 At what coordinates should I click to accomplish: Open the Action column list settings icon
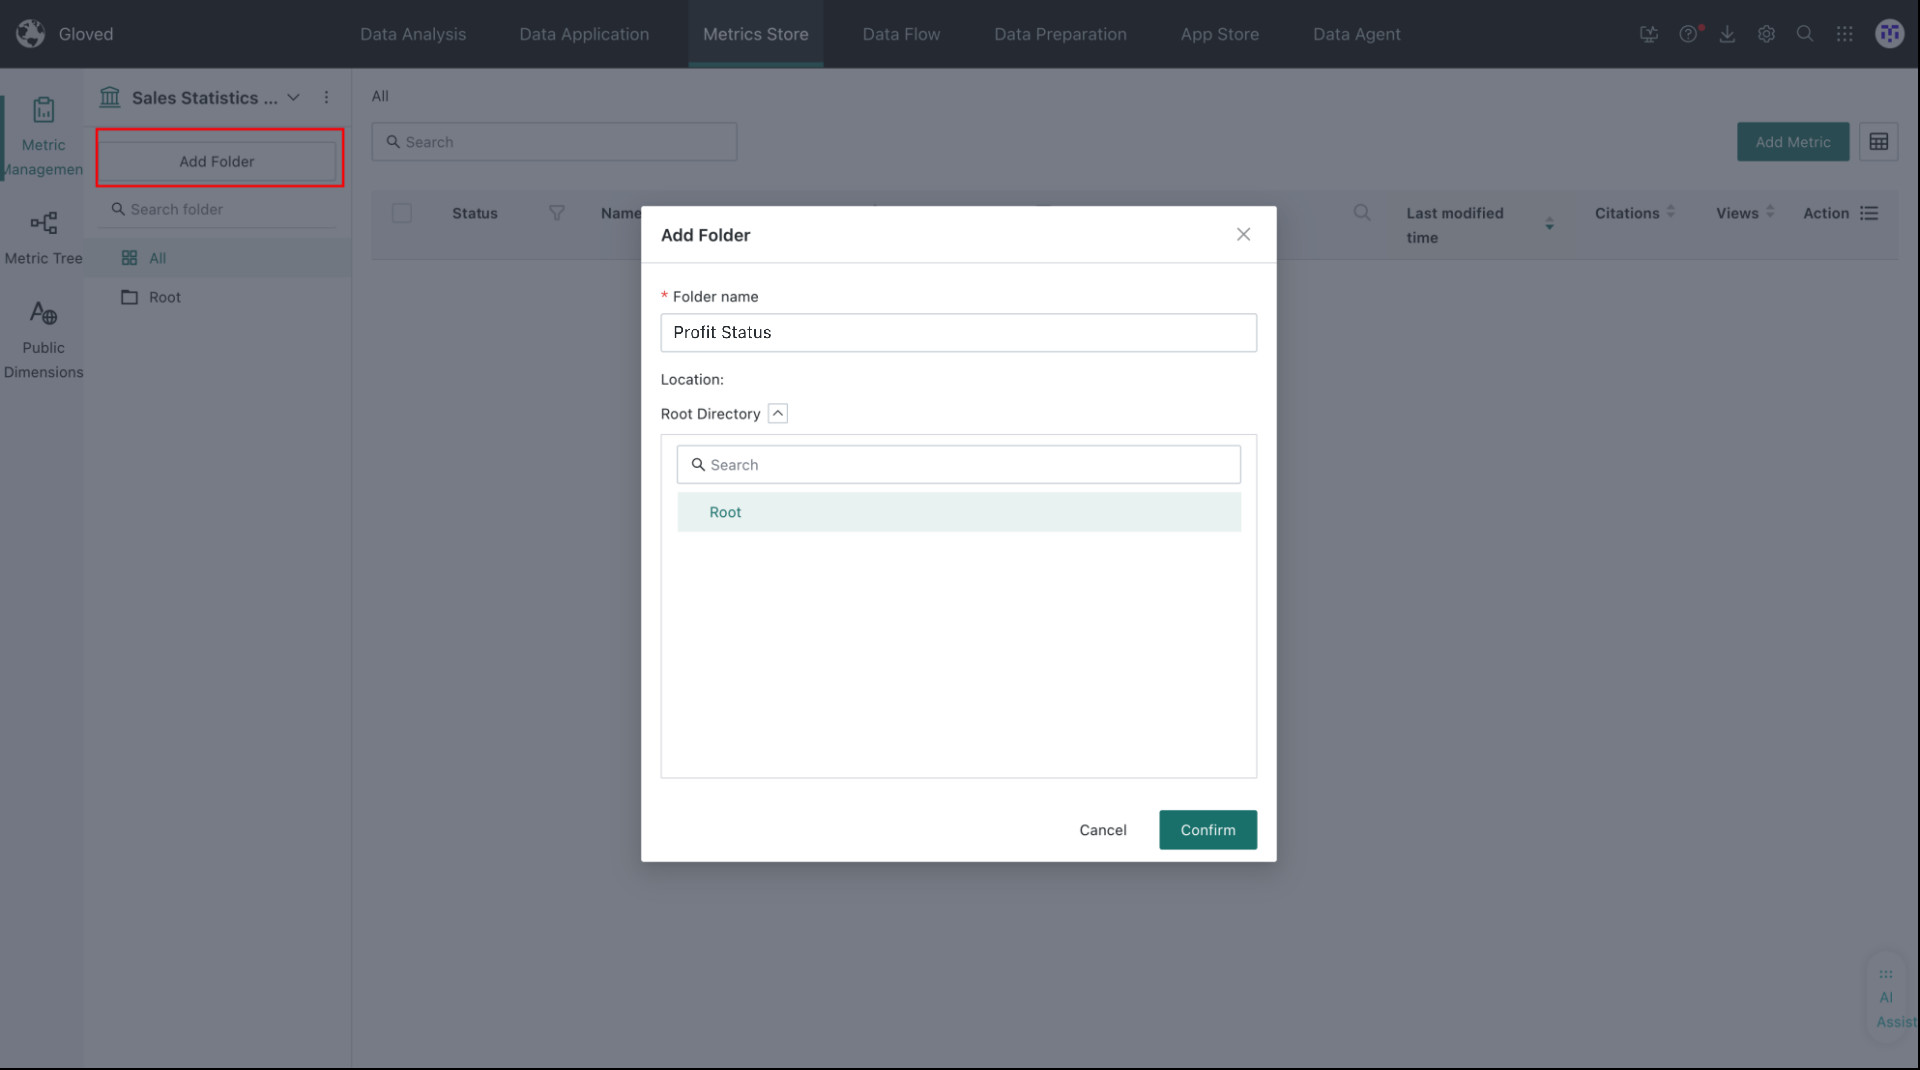coord(1869,213)
